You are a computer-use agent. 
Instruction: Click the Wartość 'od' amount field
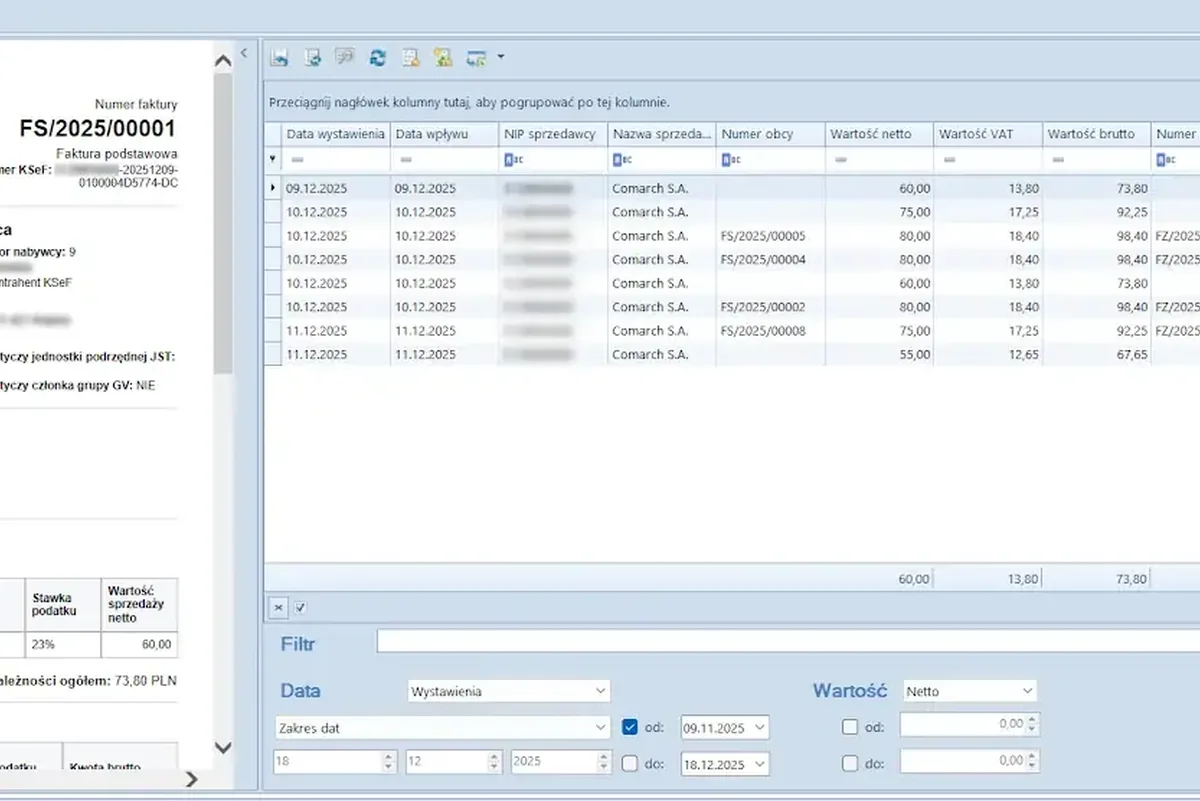point(970,725)
